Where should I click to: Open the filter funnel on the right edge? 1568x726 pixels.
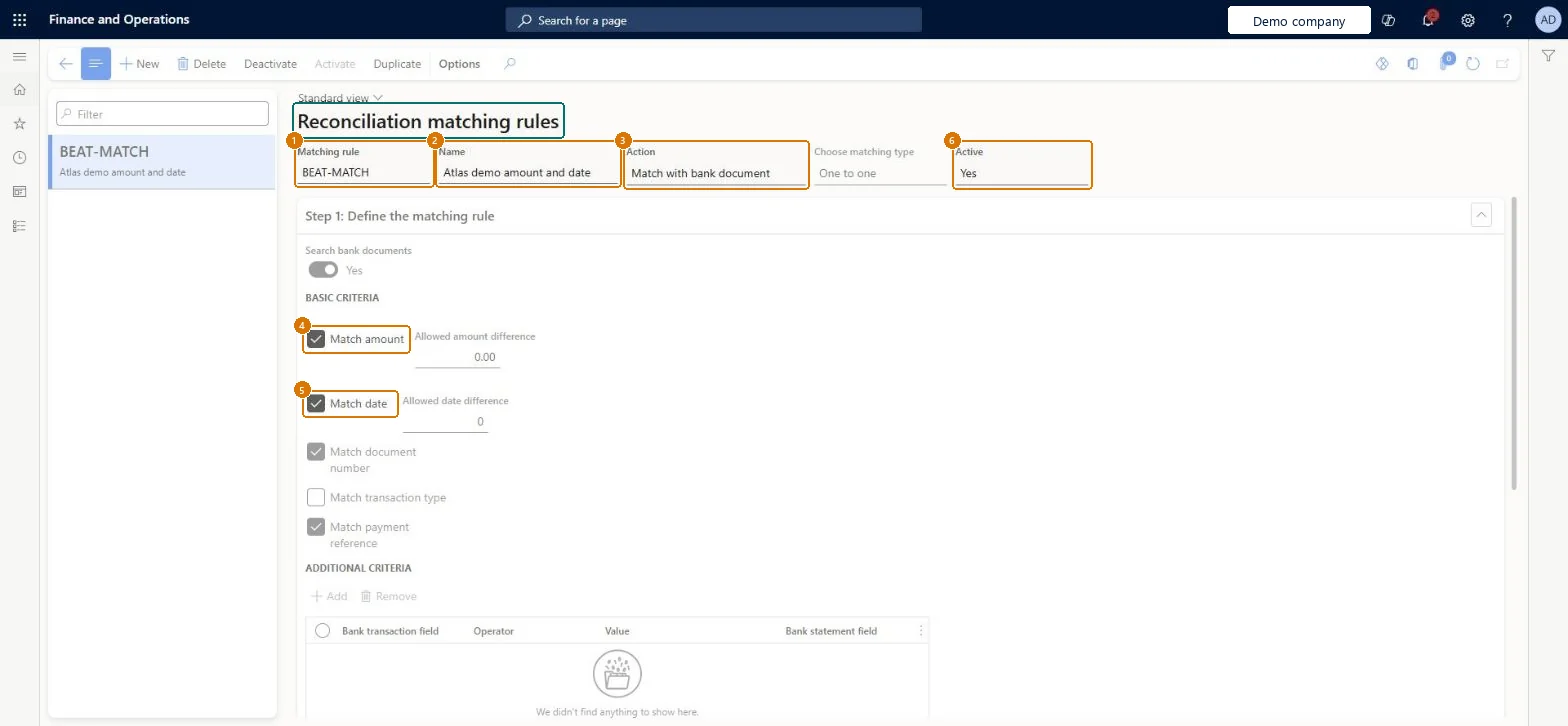tap(1548, 57)
